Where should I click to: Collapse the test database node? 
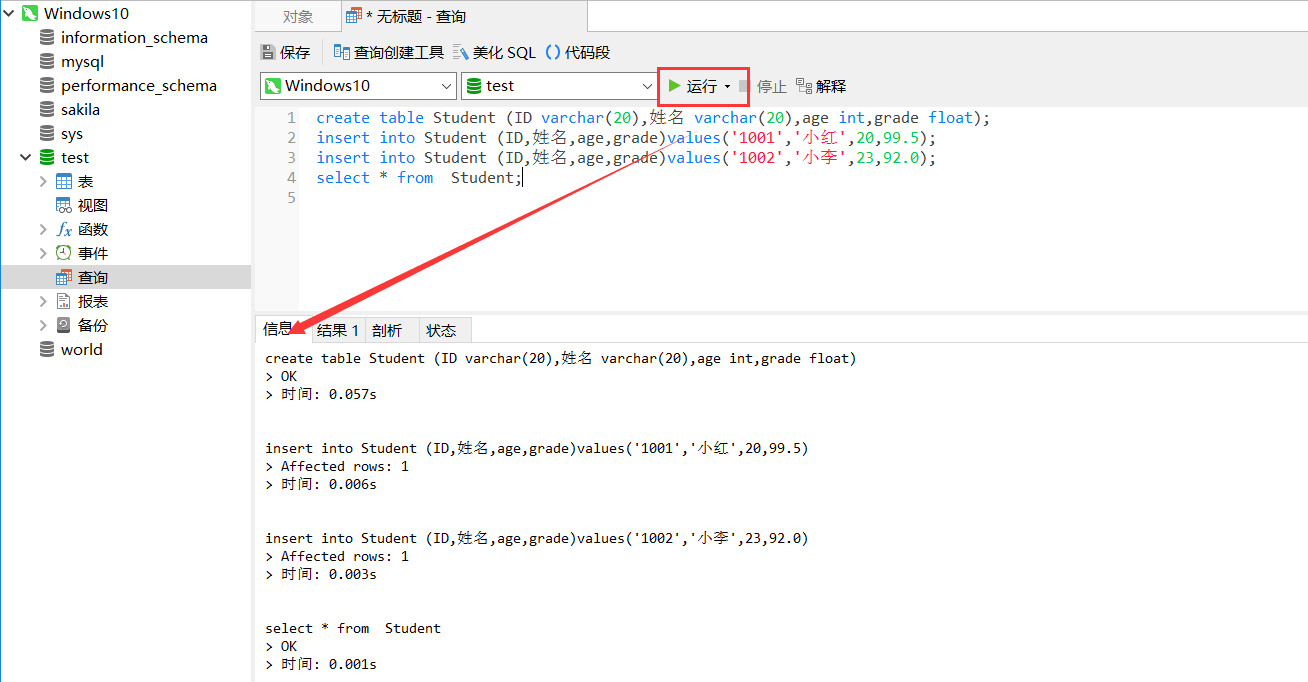click(x=26, y=158)
